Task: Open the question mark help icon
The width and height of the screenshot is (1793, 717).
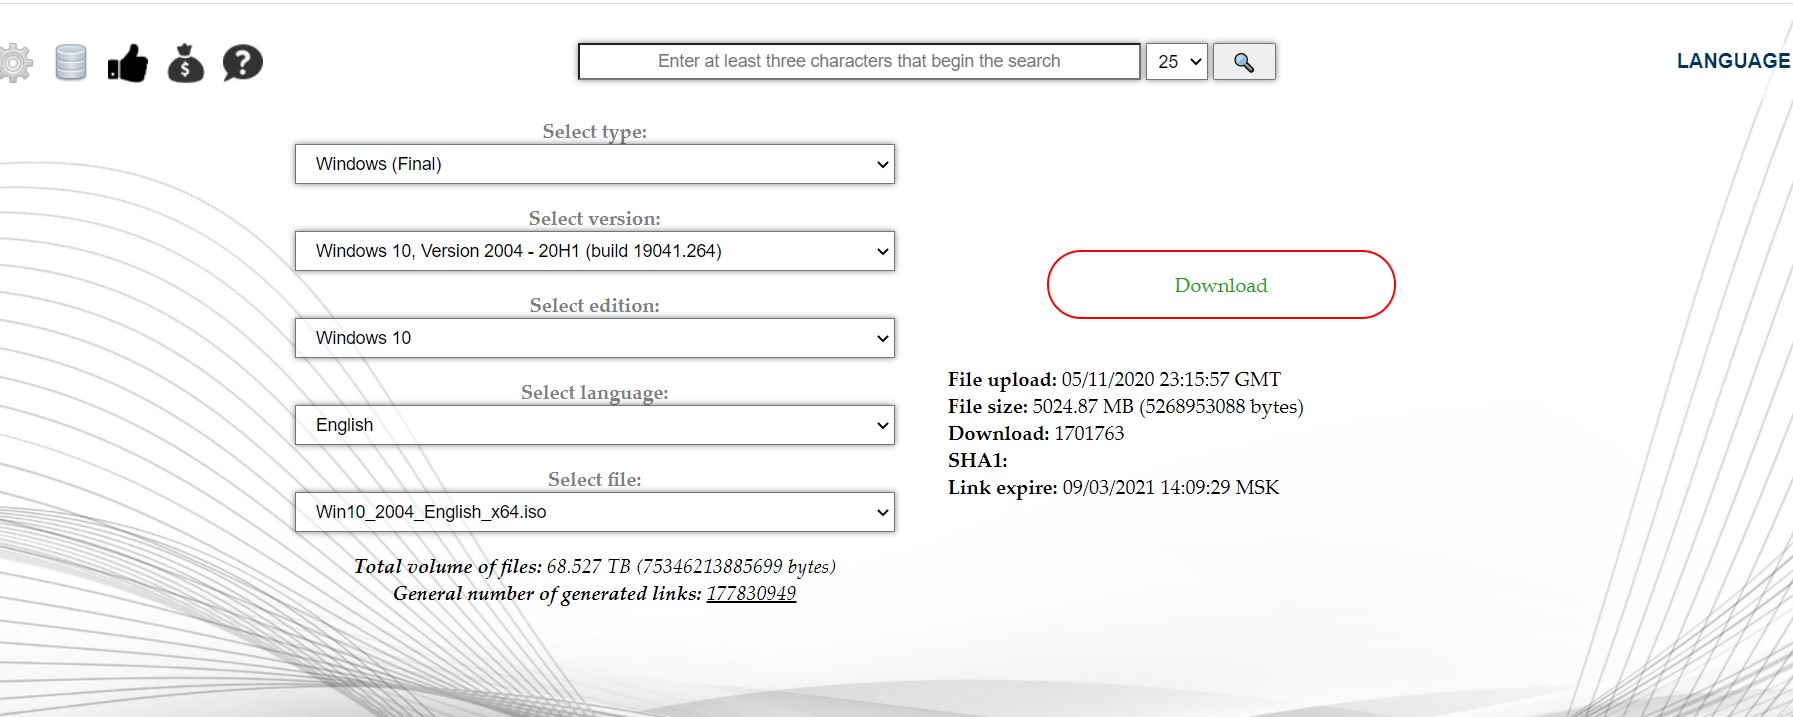Action: (243, 63)
